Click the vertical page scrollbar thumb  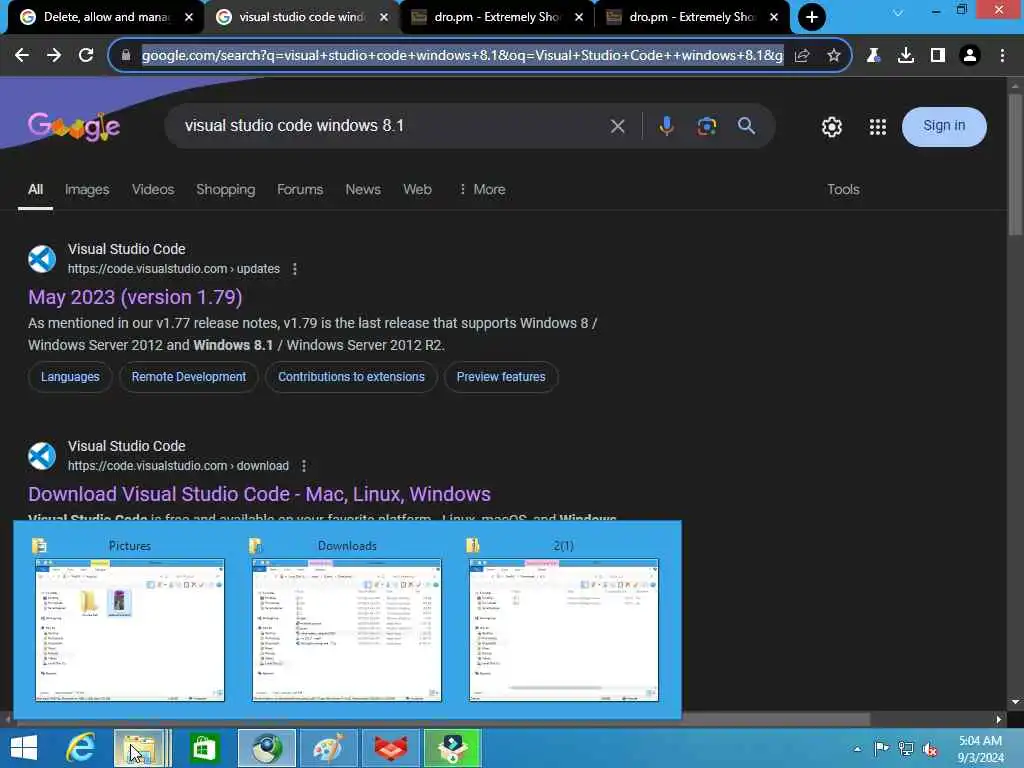pos(1015,165)
